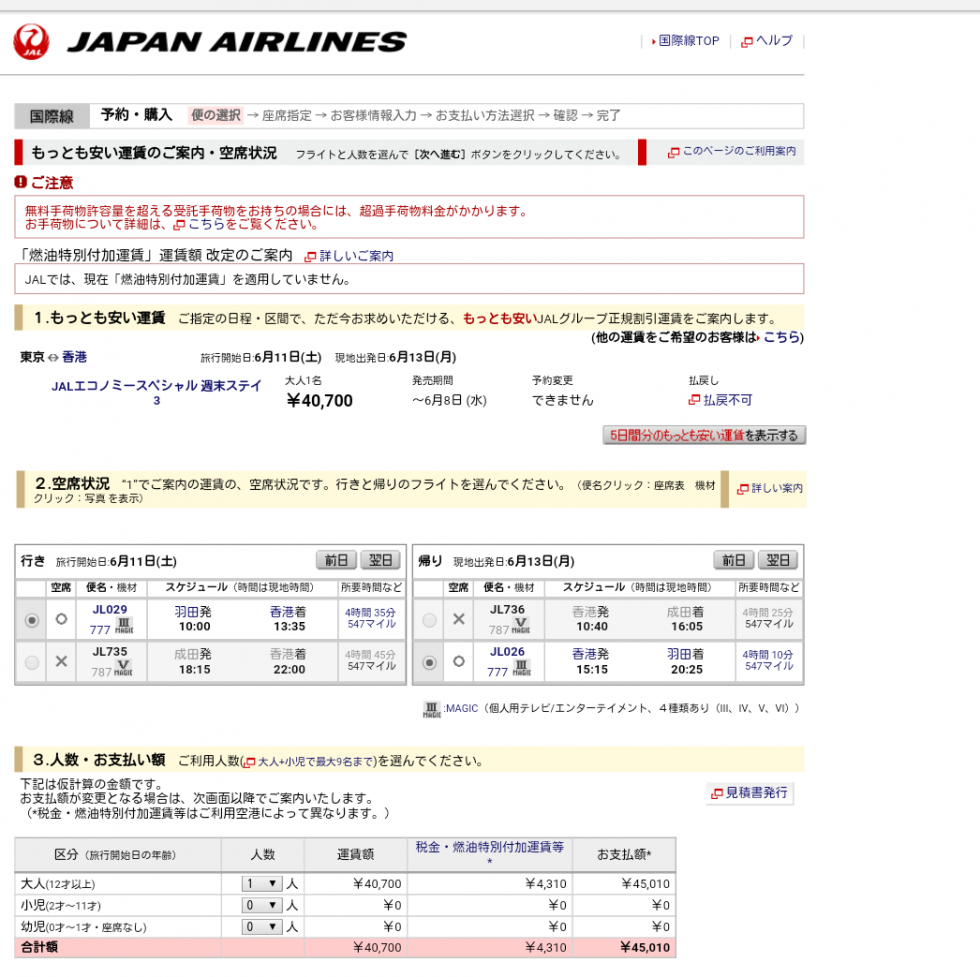Image resolution: width=980 pixels, height=977 pixels.
Task: Open 大人+小児で最大9名まで passenger limit link
Action: coord(316,761)
